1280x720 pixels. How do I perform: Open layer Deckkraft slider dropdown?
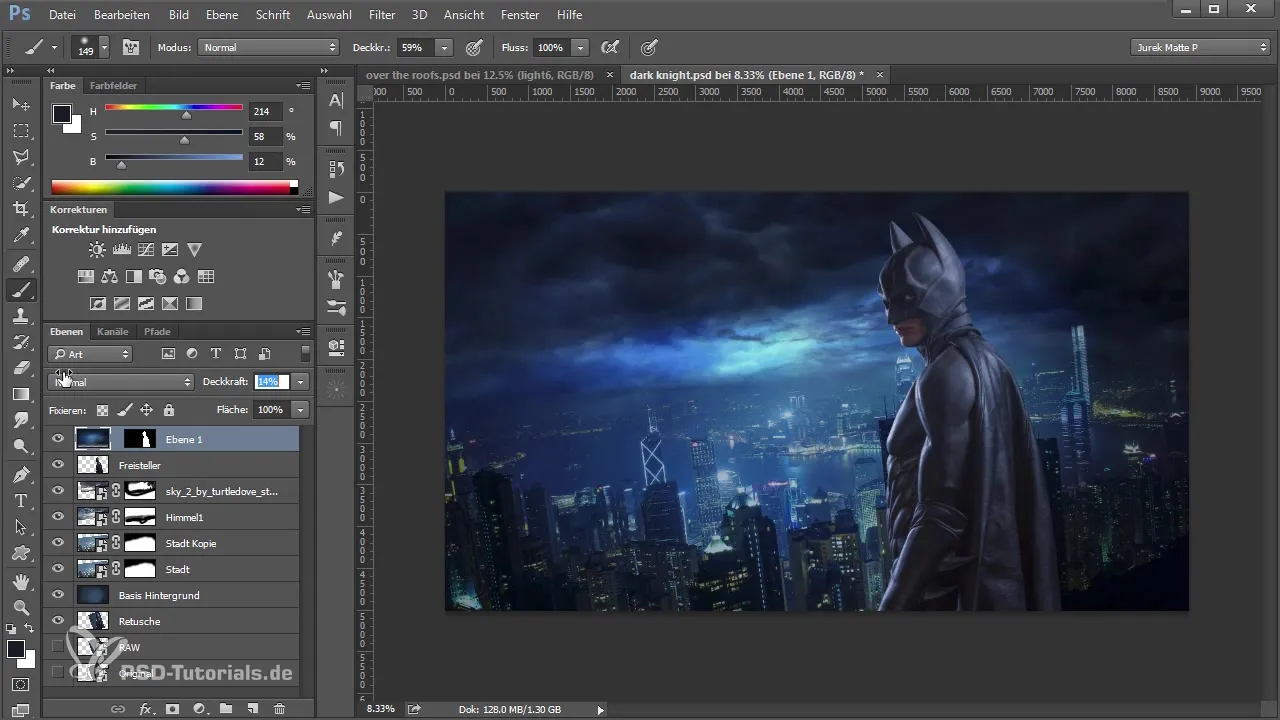[301, 382]
